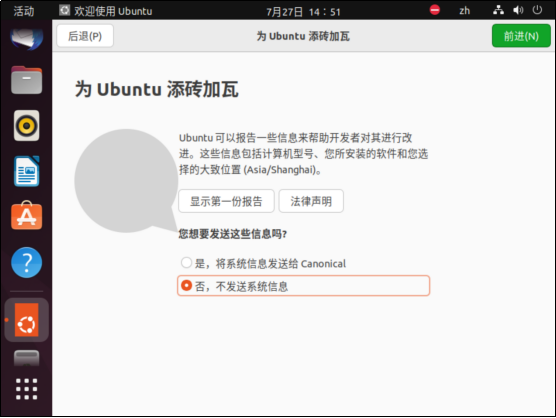
Task: Open the network status icon
Action: [498, 10]
